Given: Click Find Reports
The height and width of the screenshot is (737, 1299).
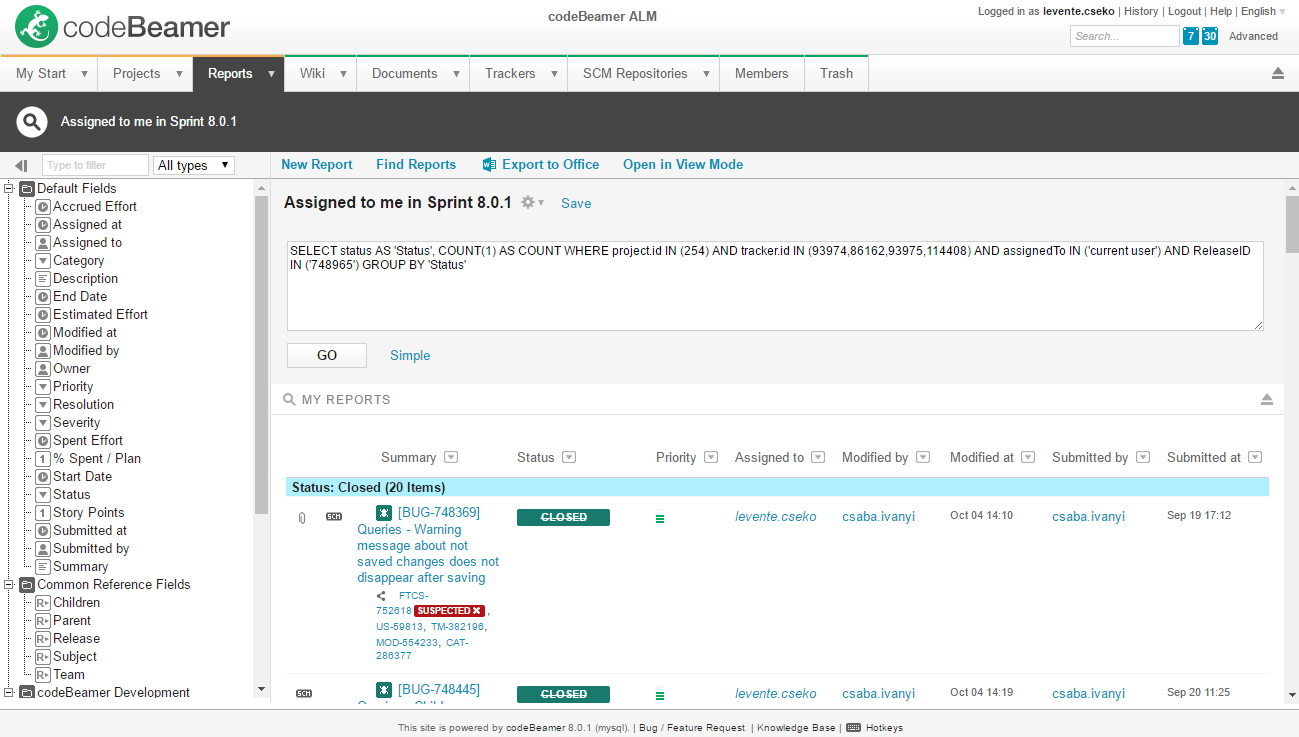Looking at the screenshot, I should tap(416, 165).
